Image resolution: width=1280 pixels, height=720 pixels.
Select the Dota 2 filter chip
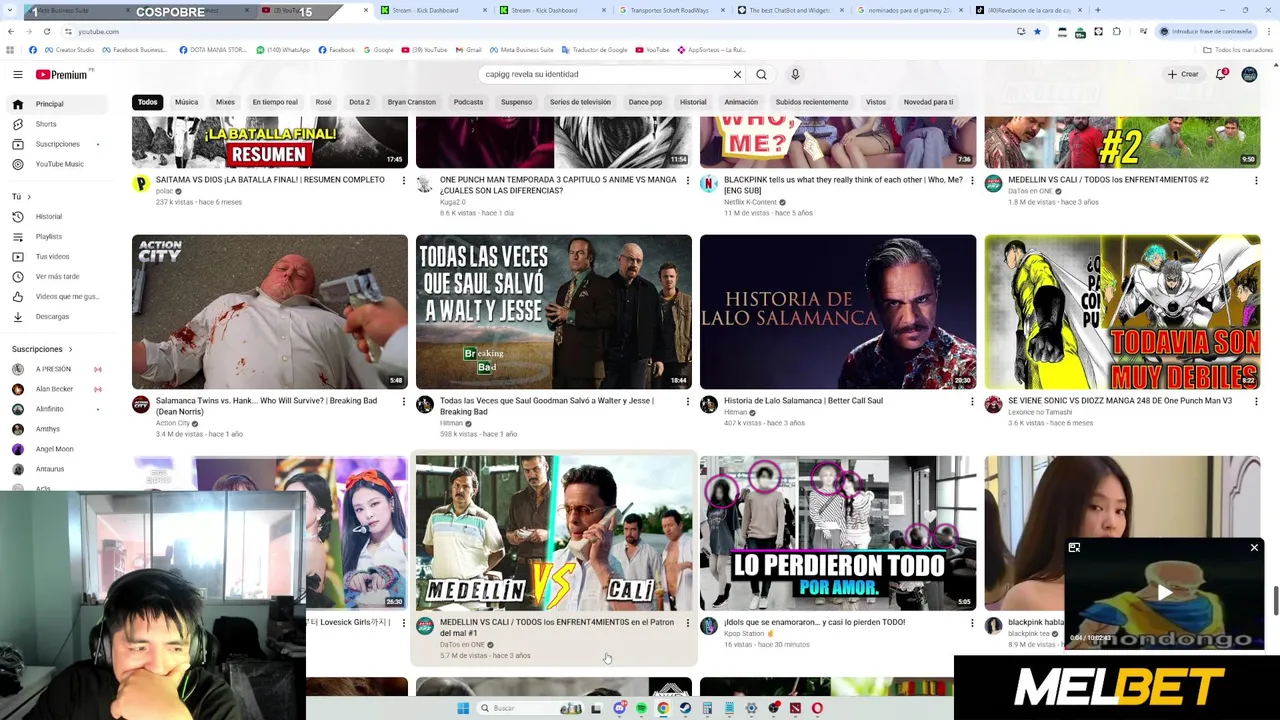click(x=359, y=102)
